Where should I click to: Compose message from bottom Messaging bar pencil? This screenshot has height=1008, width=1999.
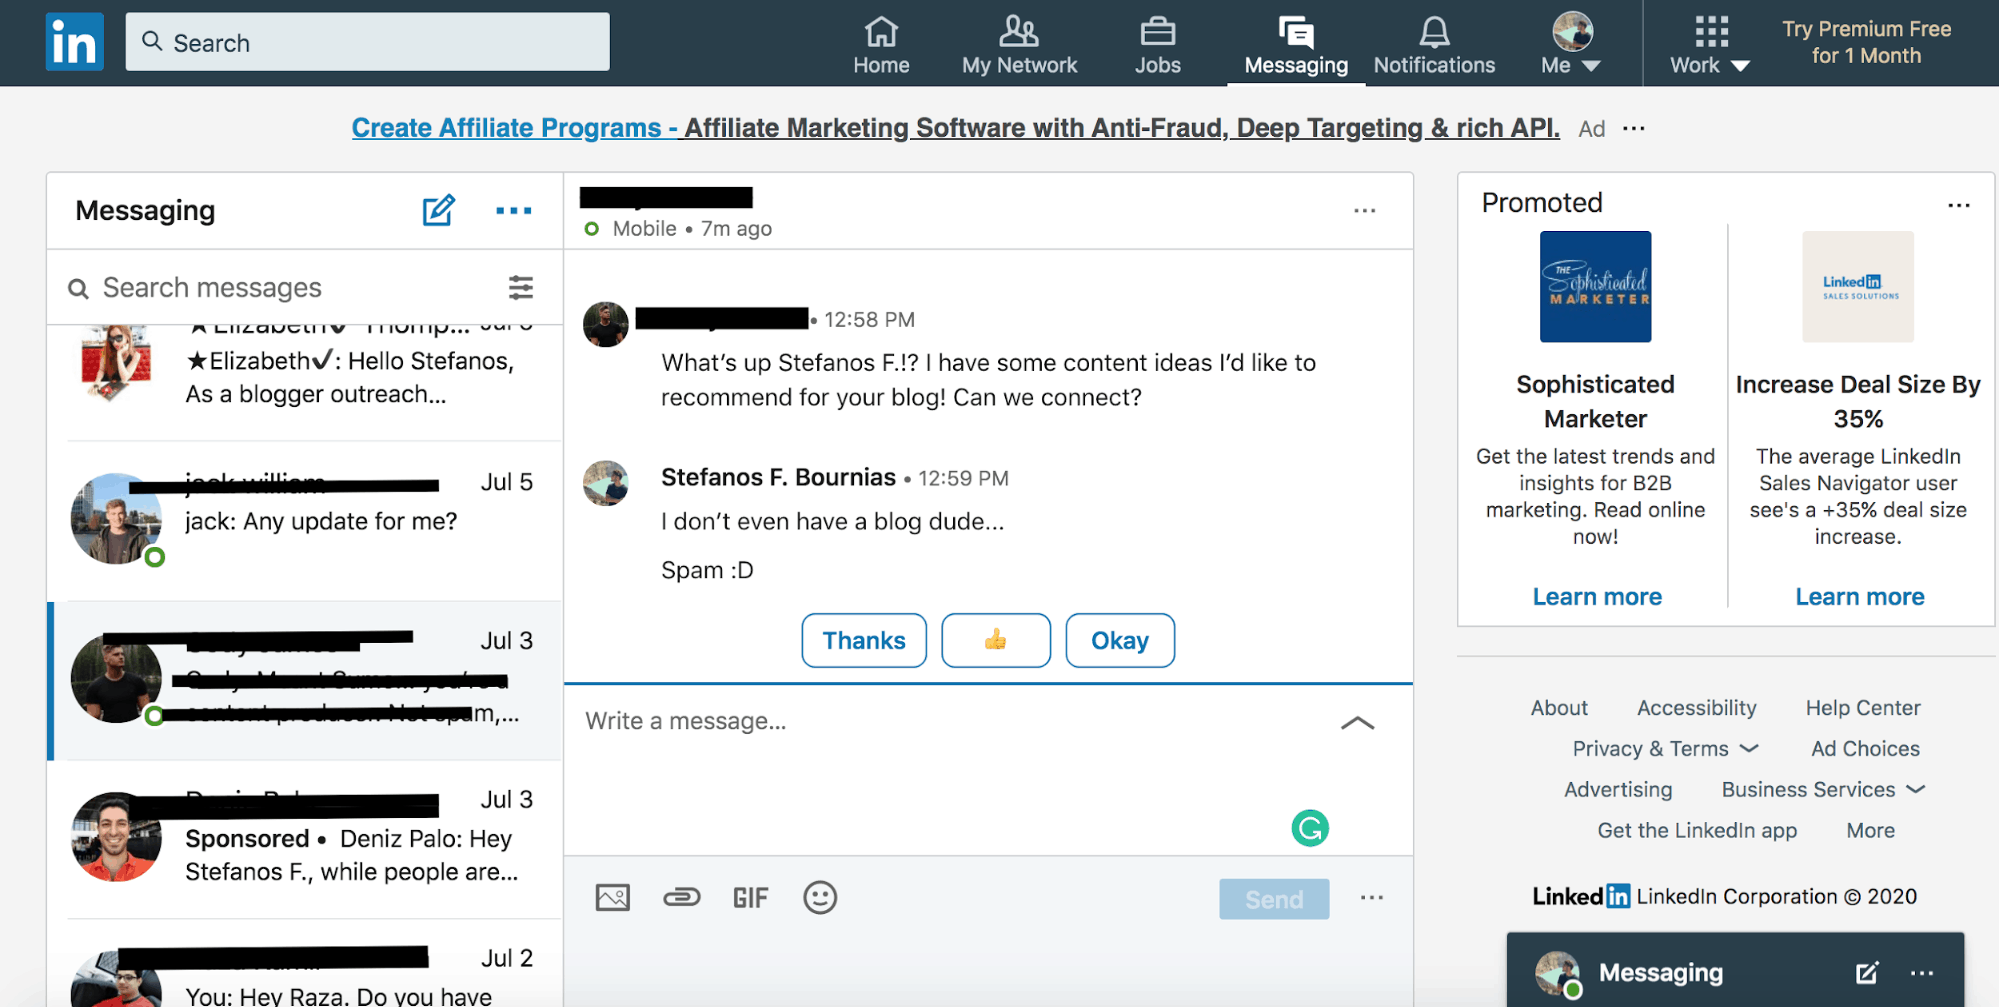point(1866,973)
